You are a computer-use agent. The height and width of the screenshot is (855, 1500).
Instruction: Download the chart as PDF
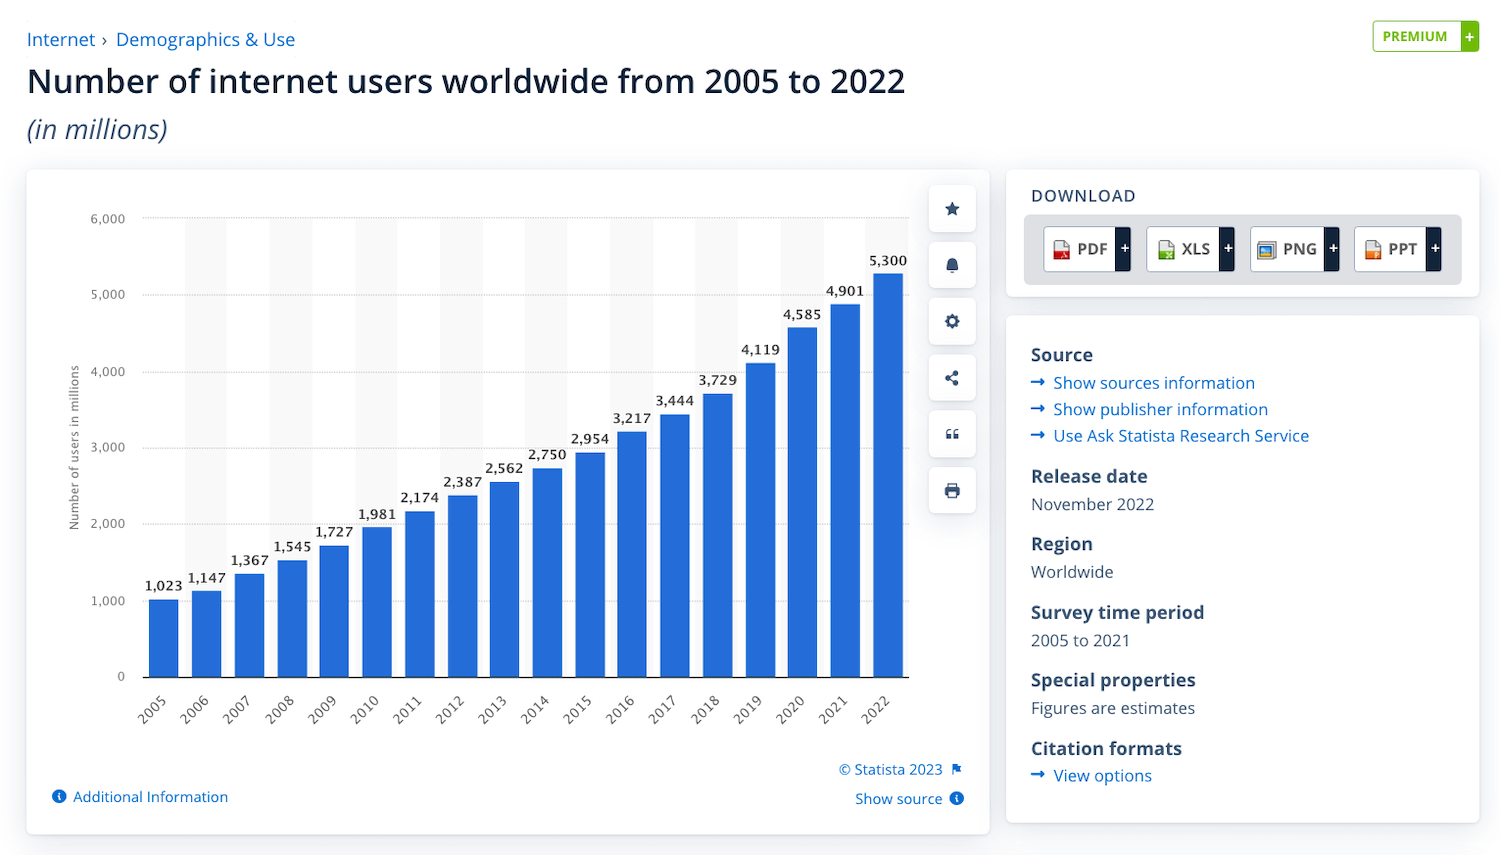point(1087,249)
